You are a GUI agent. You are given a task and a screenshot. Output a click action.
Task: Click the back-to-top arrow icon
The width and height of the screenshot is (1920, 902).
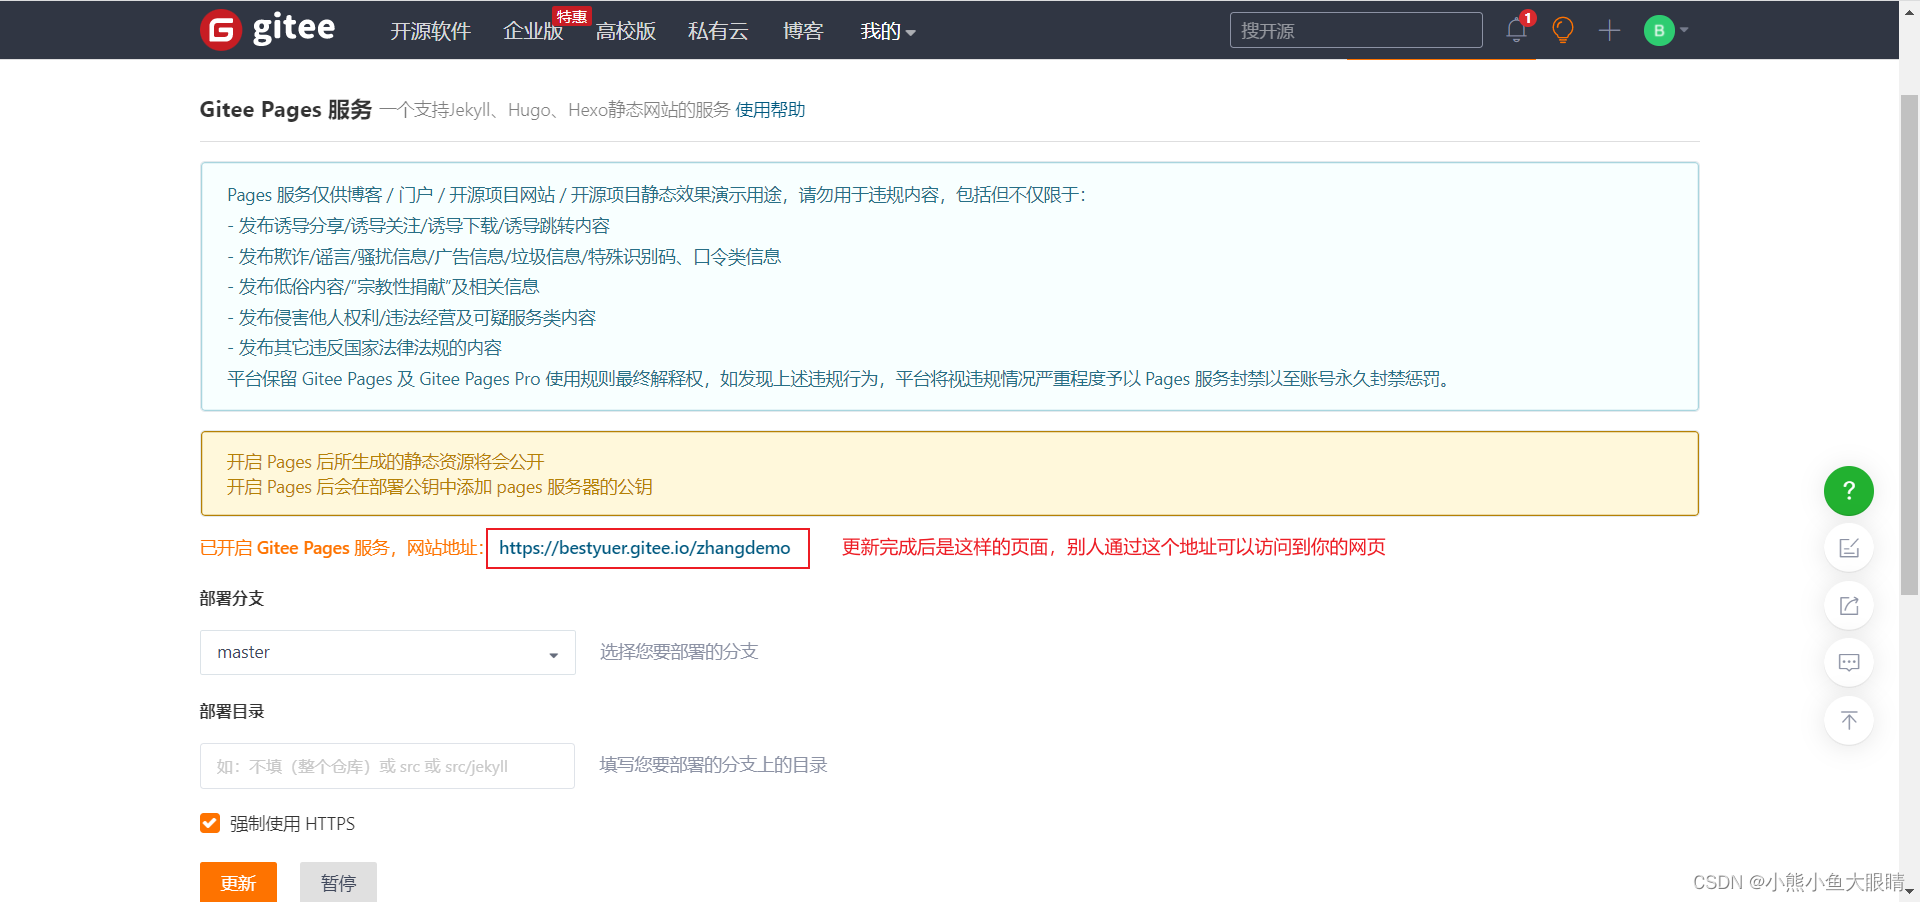coord(1849,720)
